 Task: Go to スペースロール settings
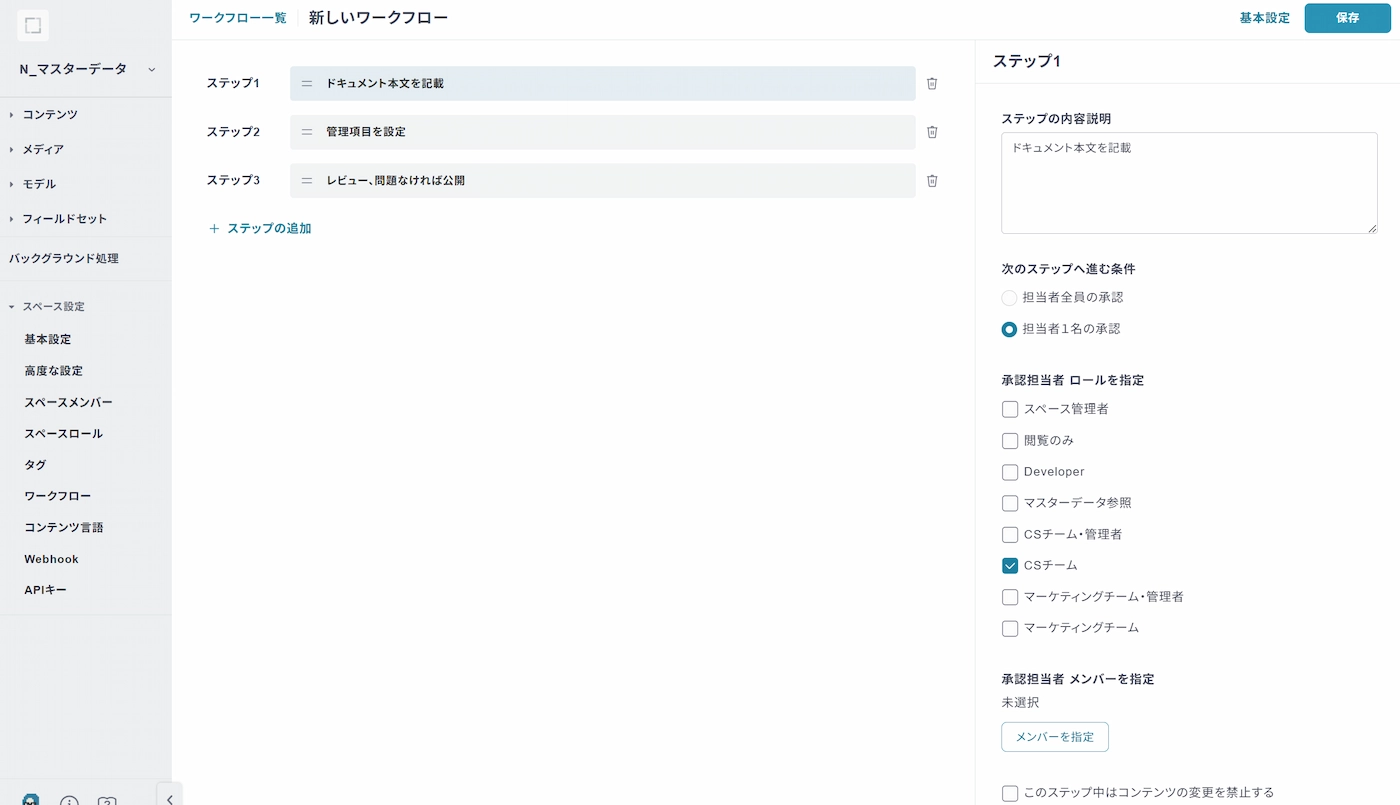tap(64, 434)
